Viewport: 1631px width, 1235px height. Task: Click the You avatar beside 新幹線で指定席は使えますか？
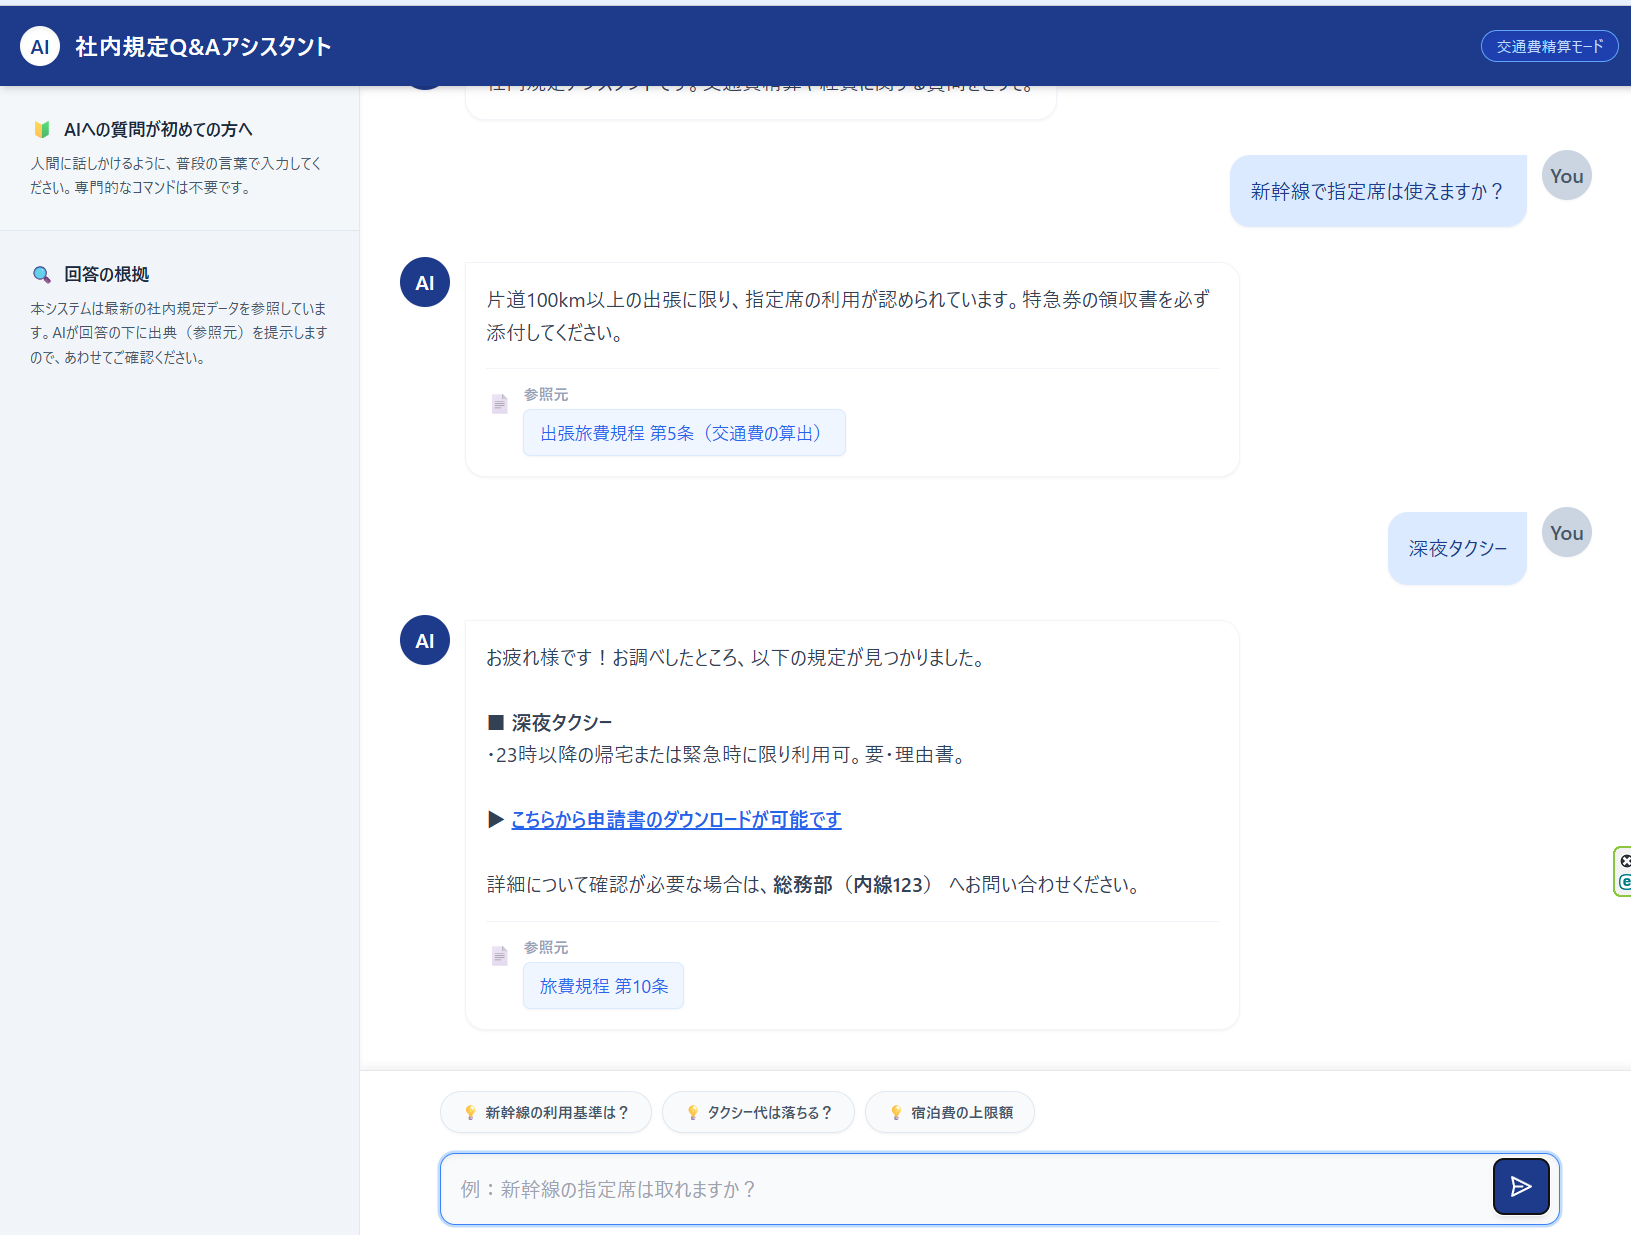(x=1566, y=175)
